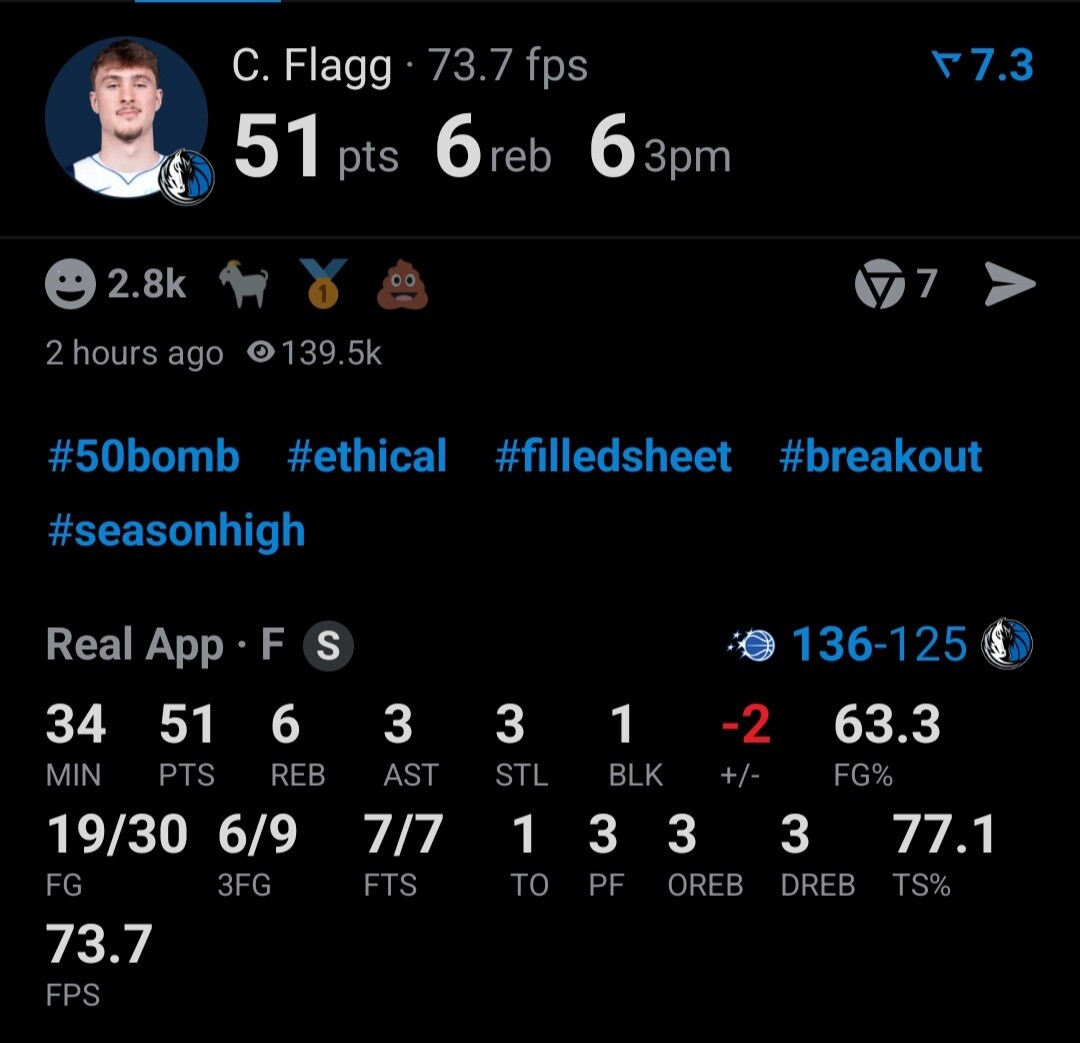Screen dimensions: 1080x1043
Task: Tap the S starter badge icon
Action: tap(329, 646)
